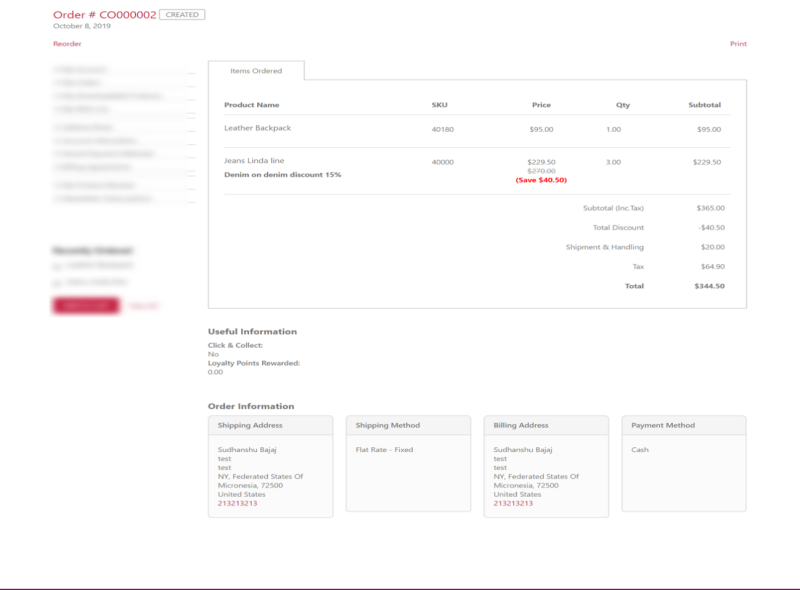
Task: Click the $95.00 price of Leather Backpack
Action: tap(541, 130)
